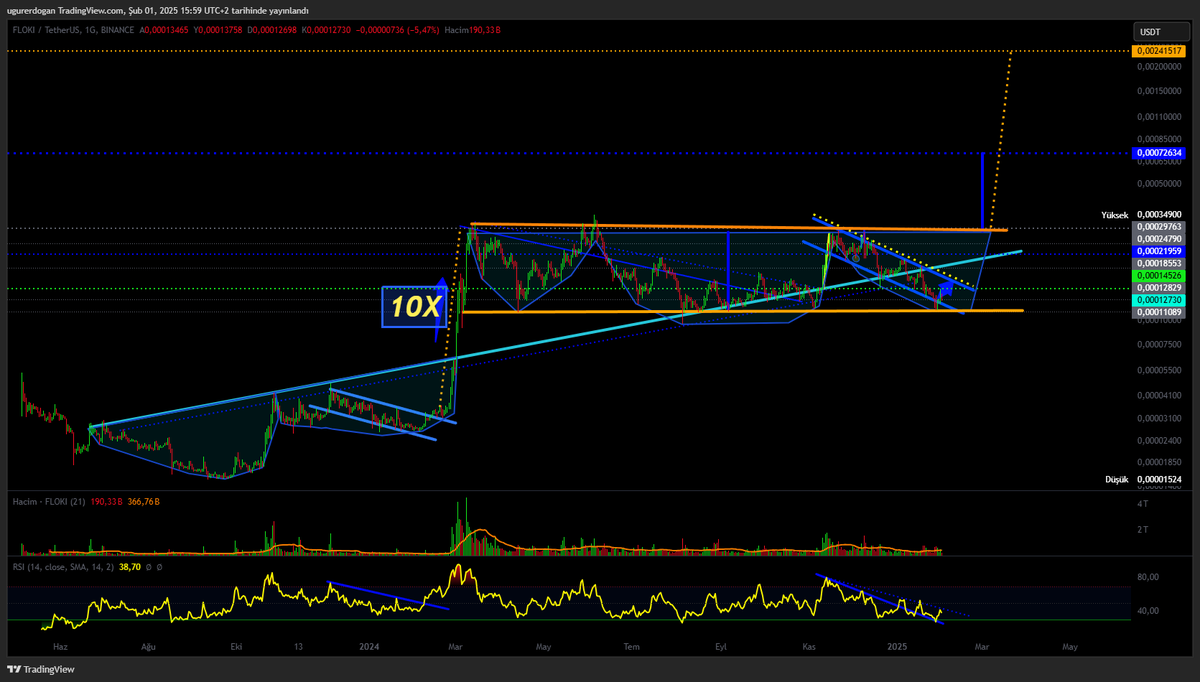Click the blue price label 0,00072634
Screen dimensions: 1200x682
point(1157,153)
